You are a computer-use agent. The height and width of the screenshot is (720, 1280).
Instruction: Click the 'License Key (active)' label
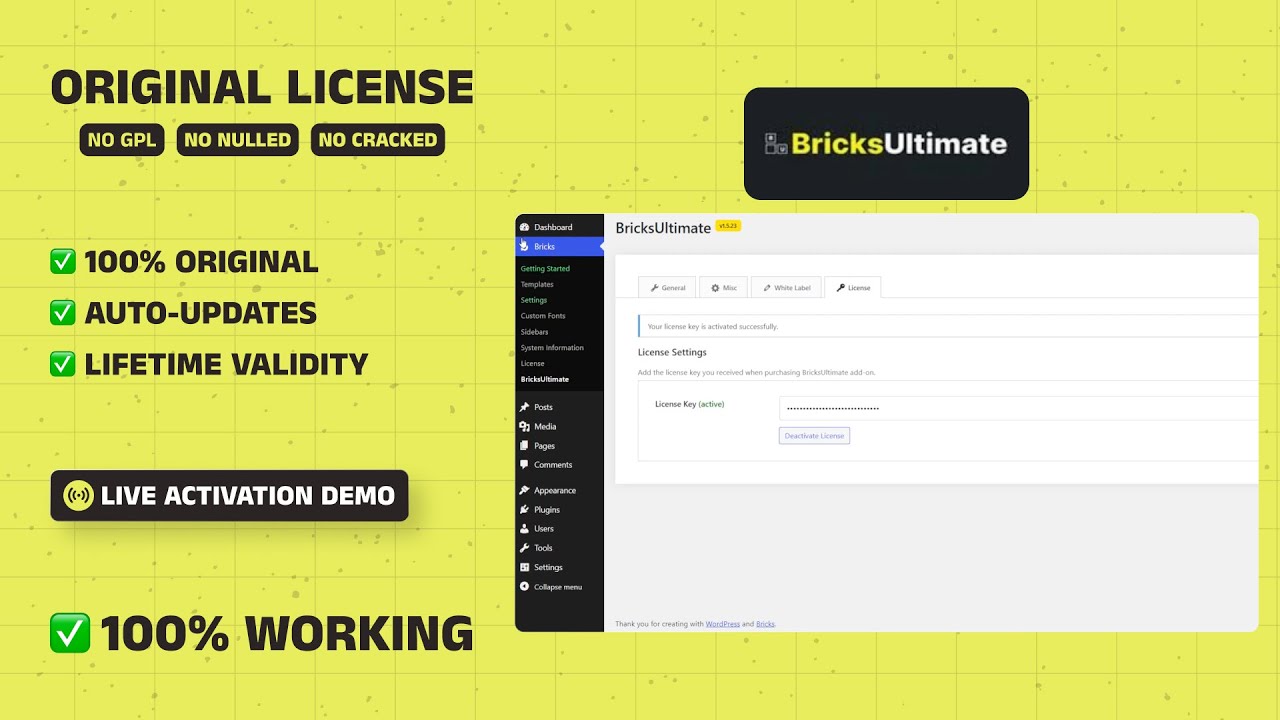pyautogui.click(x=689, y=404)
